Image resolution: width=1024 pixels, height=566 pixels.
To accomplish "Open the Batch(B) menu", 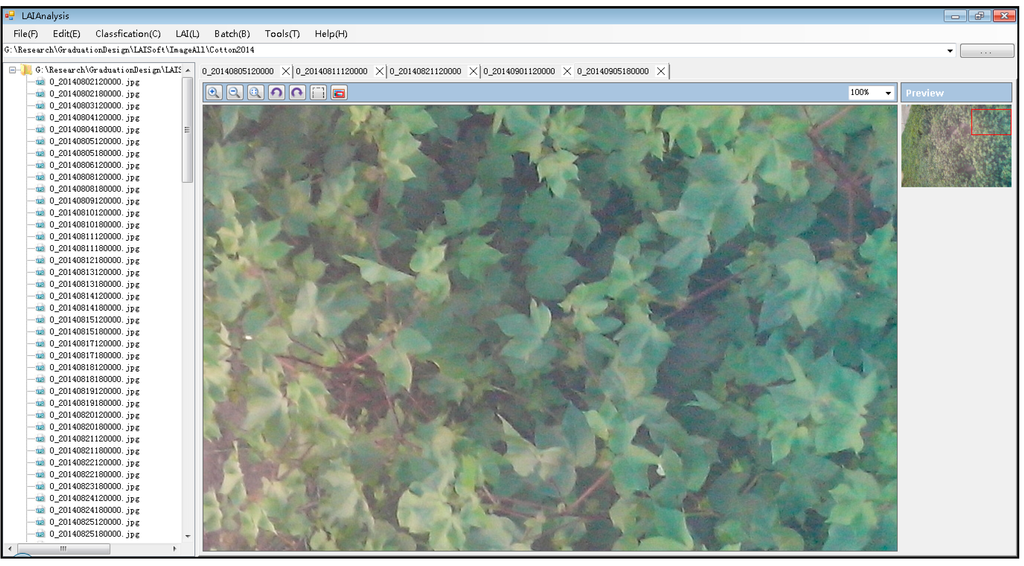I will pyautogui.click(x=232, y=34).
